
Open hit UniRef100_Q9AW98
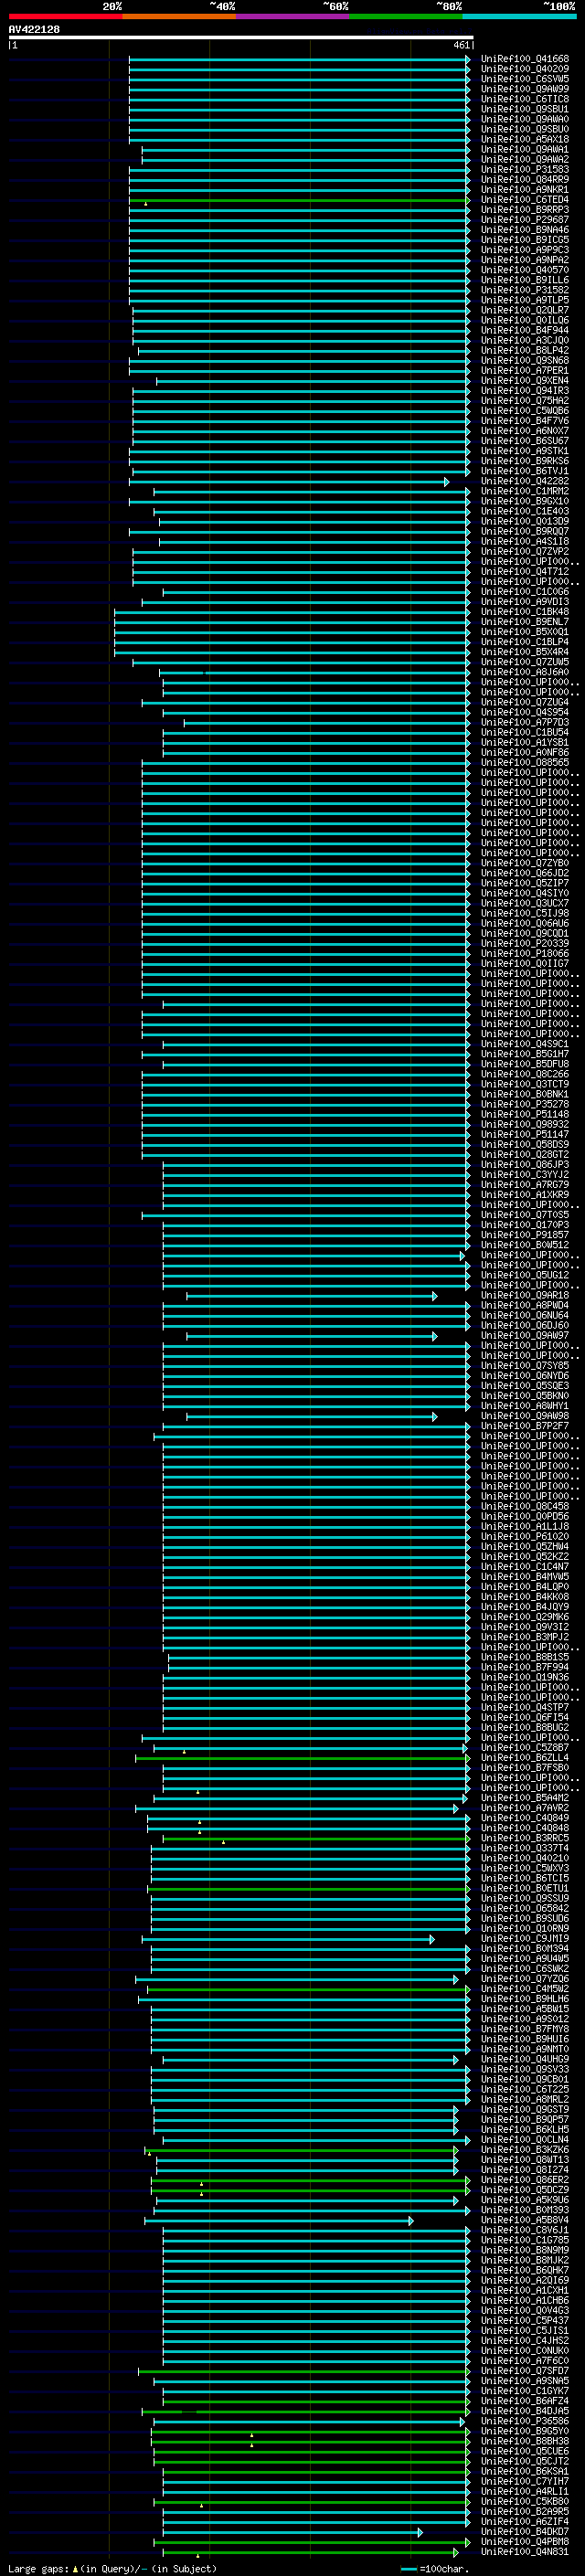click(x=525, y=1415)
